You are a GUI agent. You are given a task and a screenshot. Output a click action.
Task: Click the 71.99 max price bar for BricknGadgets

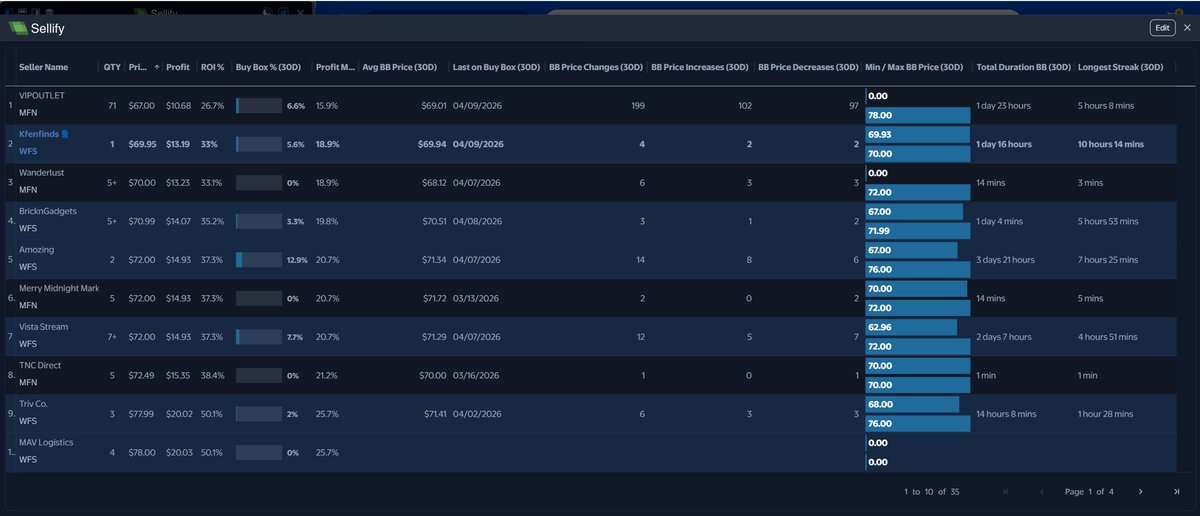coord(917,230)
